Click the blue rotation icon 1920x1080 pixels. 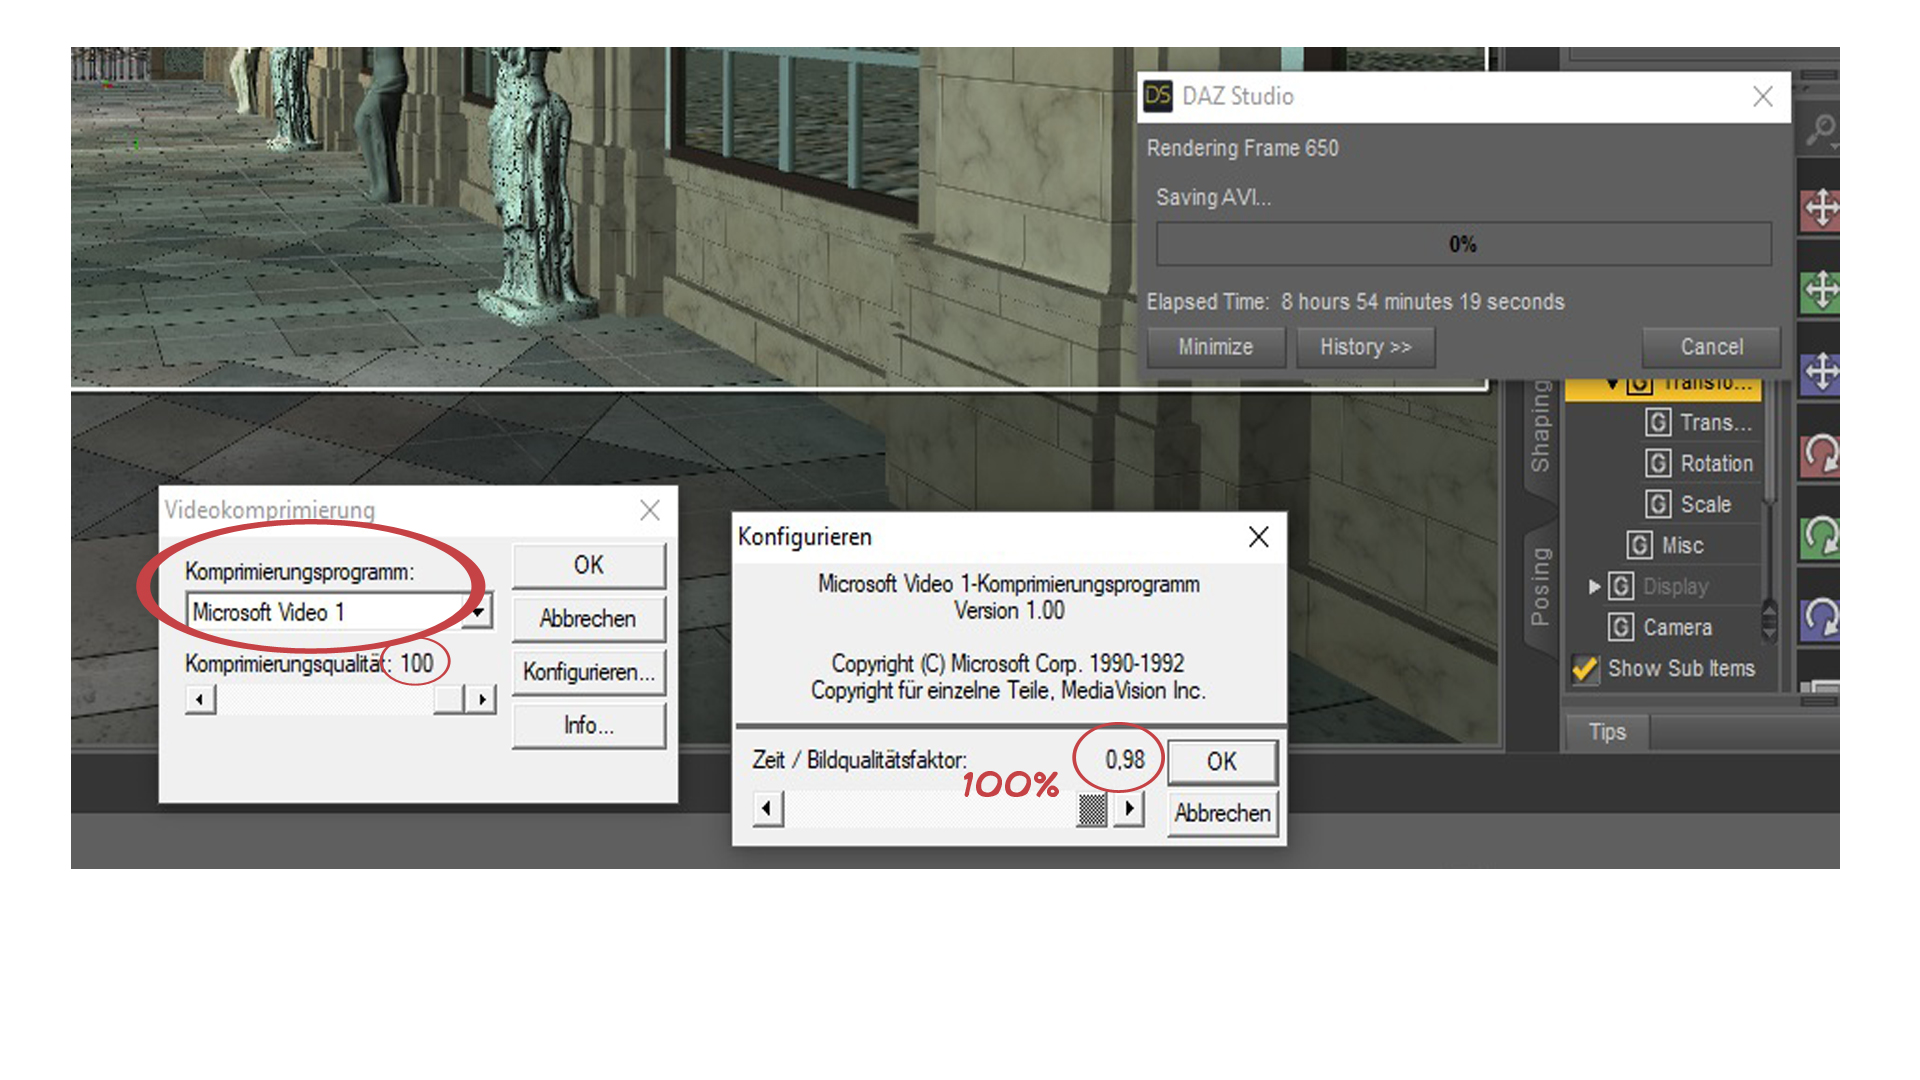[1821, 618]
